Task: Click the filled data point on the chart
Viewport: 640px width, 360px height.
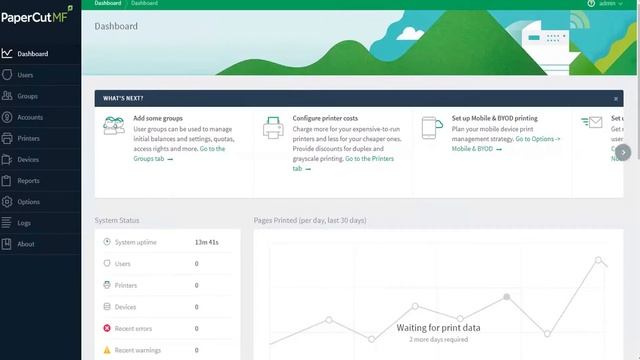Action: point(507,297)
